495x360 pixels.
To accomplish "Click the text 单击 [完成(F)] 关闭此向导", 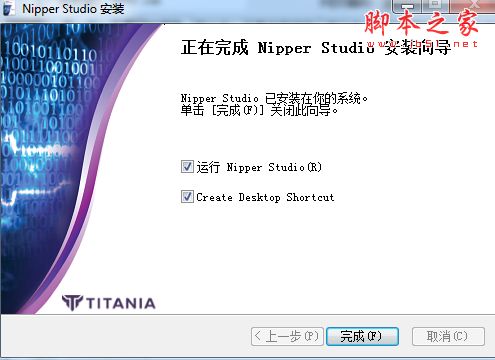I will point(259,110).
